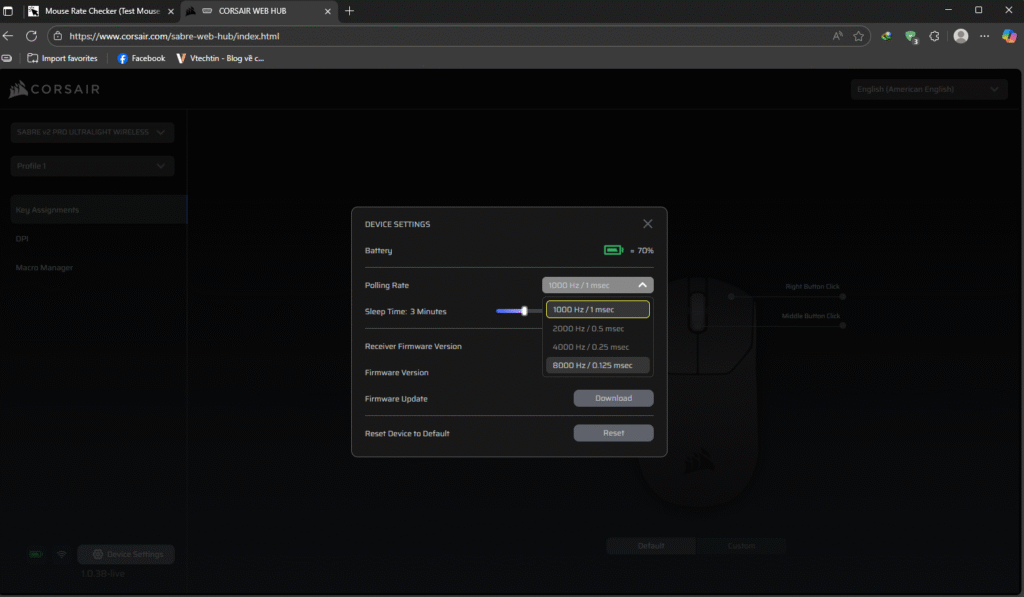
Task: Click Import favorites folder icon
Action: pos(33,58)
